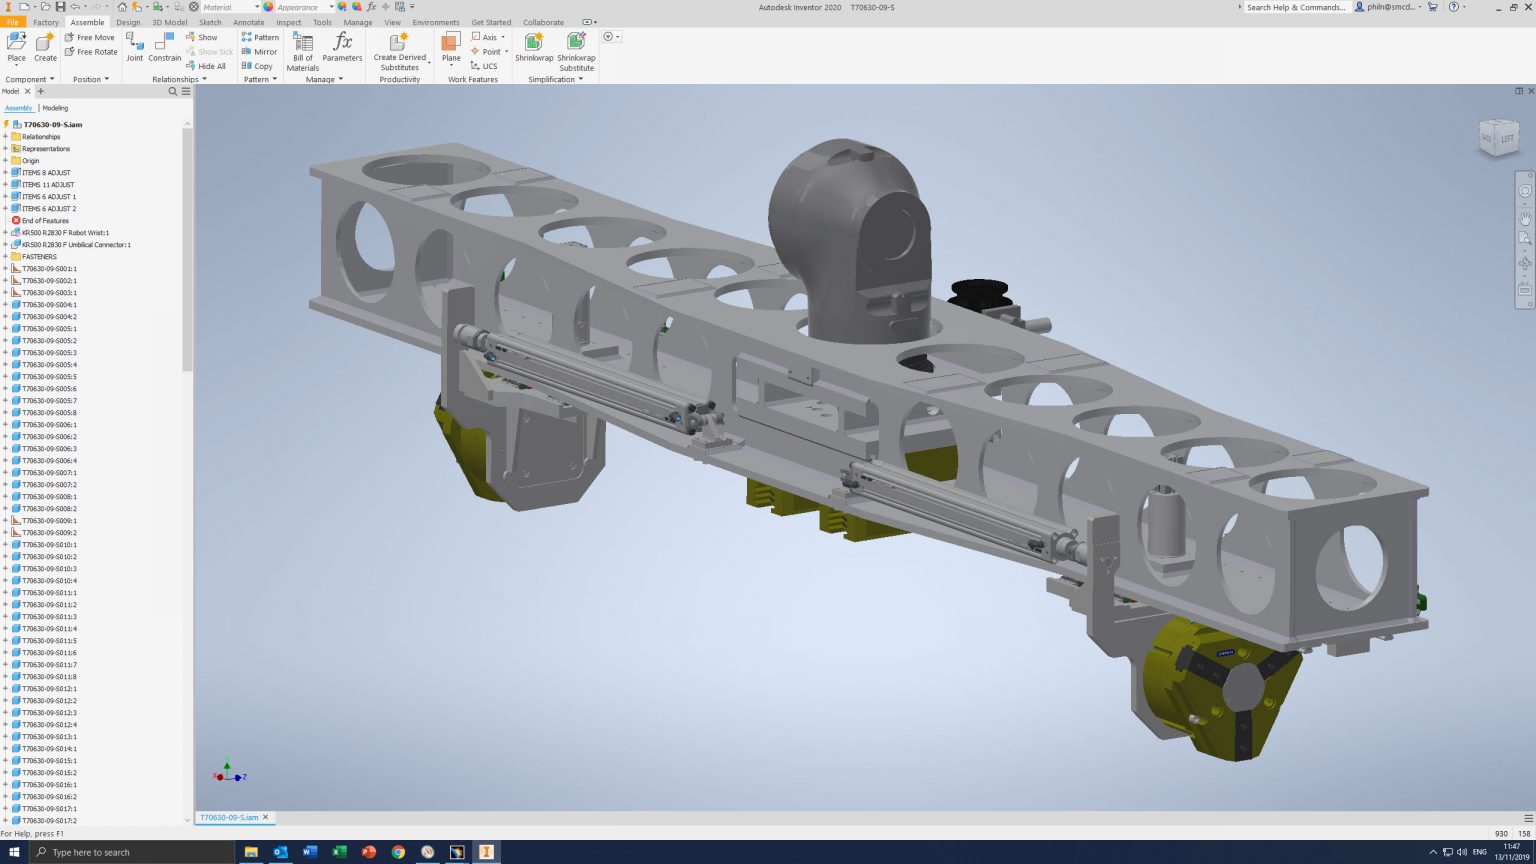Expand the FASTENERS folder
1536x864 pixels.
(x=7, y=256)
